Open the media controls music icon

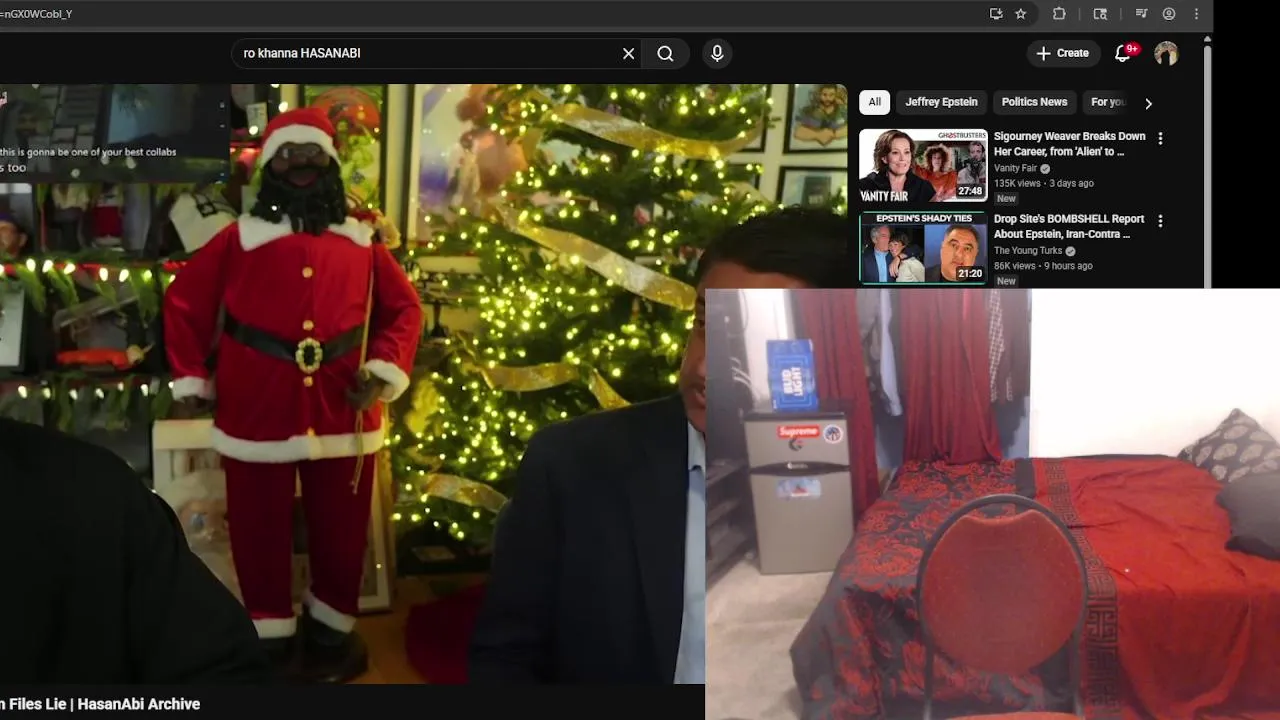click(1141, 14)
